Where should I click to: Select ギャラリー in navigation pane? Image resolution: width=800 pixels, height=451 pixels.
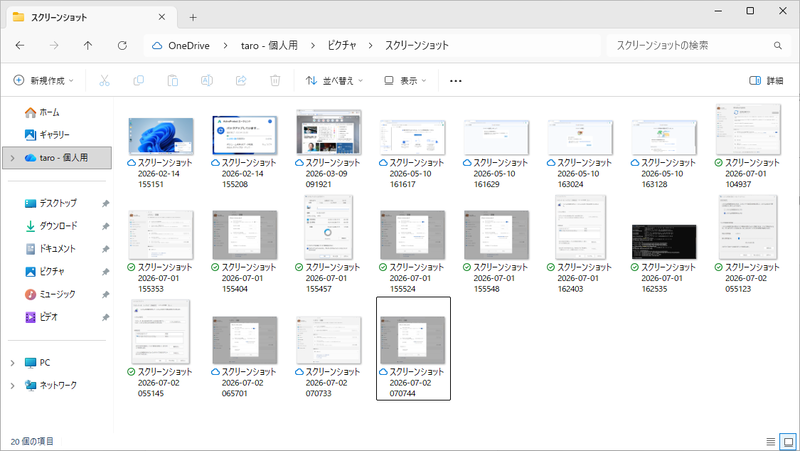[47, 135]
